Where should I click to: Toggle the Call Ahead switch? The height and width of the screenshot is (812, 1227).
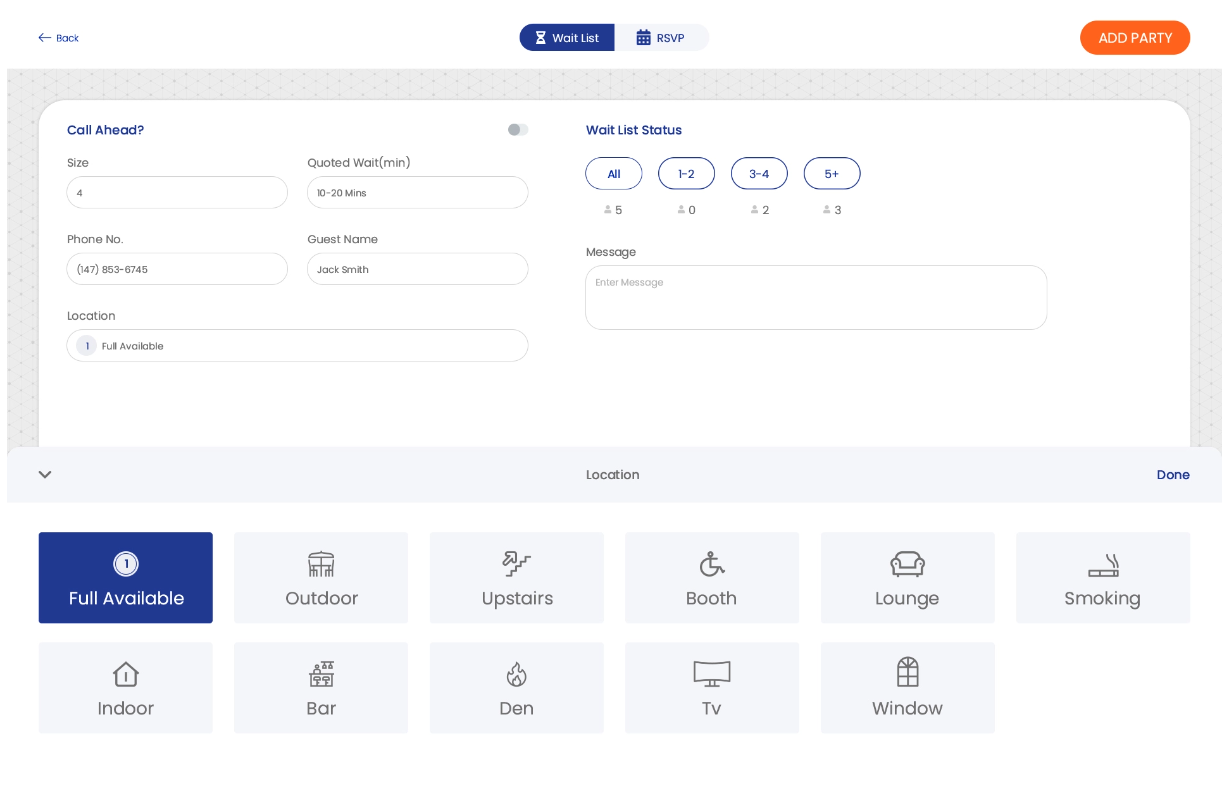517,130
